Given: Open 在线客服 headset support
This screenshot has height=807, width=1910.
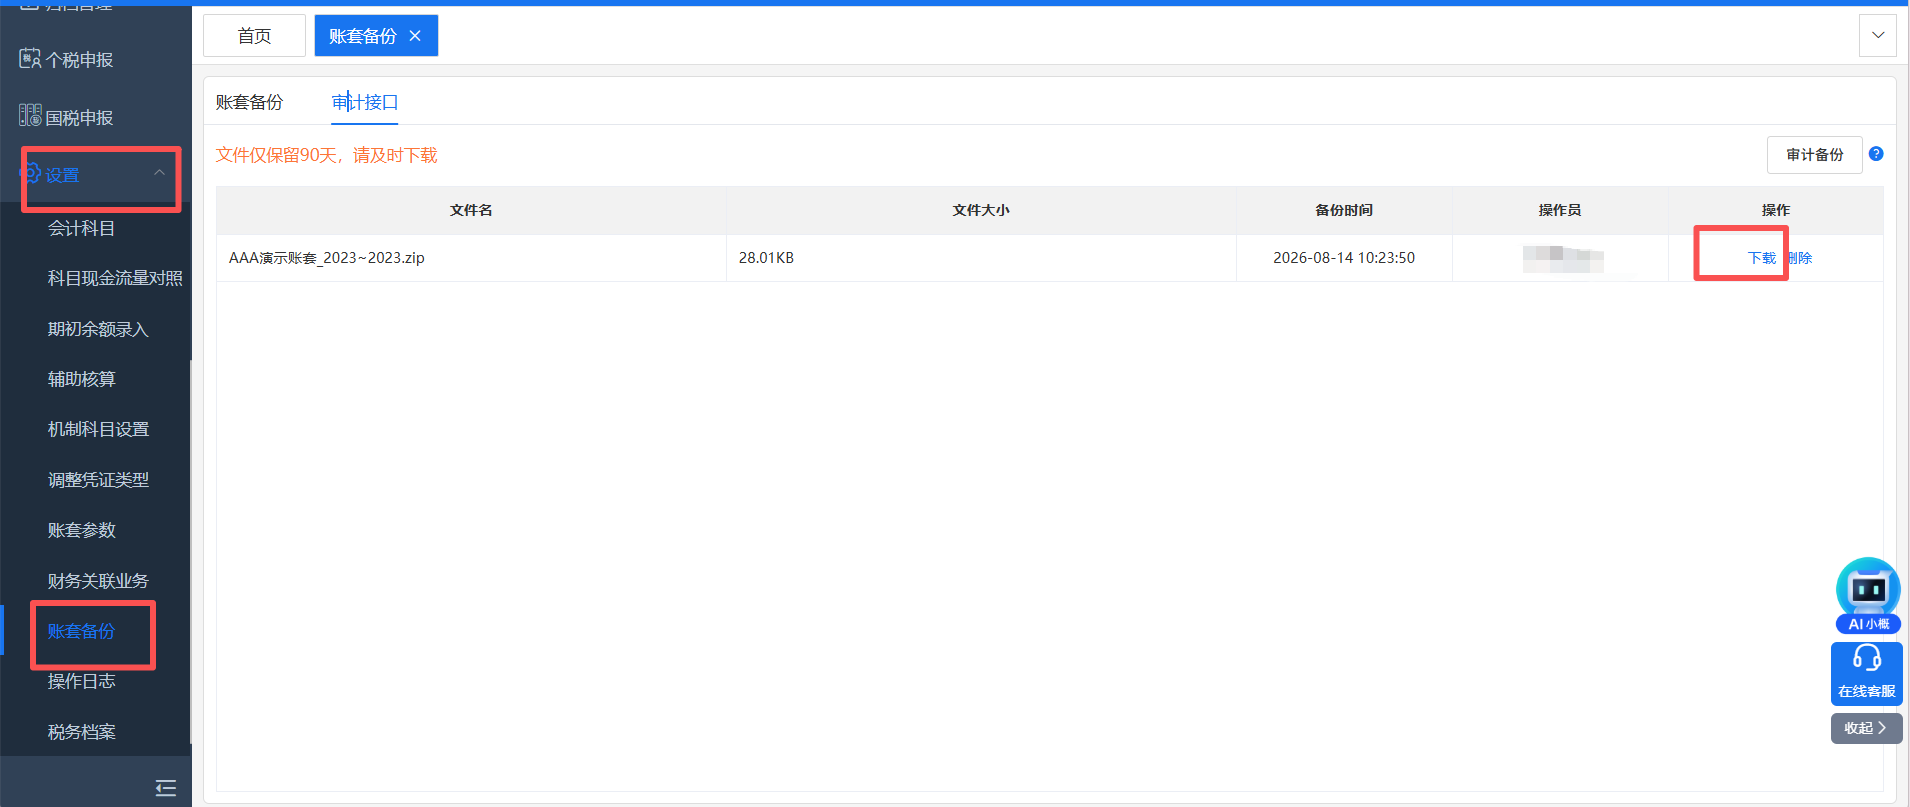Looking at the screenshot, I should click(1867, 673).
